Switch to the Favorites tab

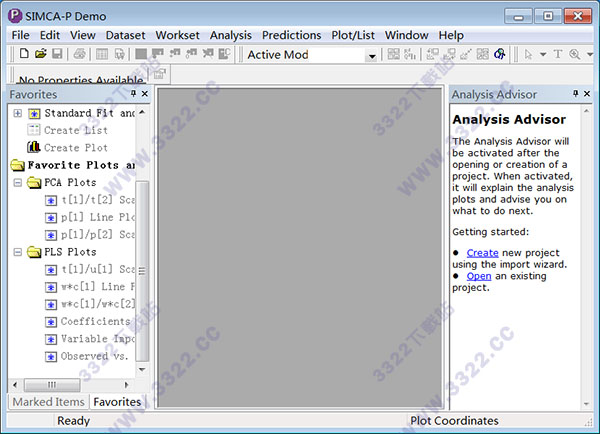point(117,402)
